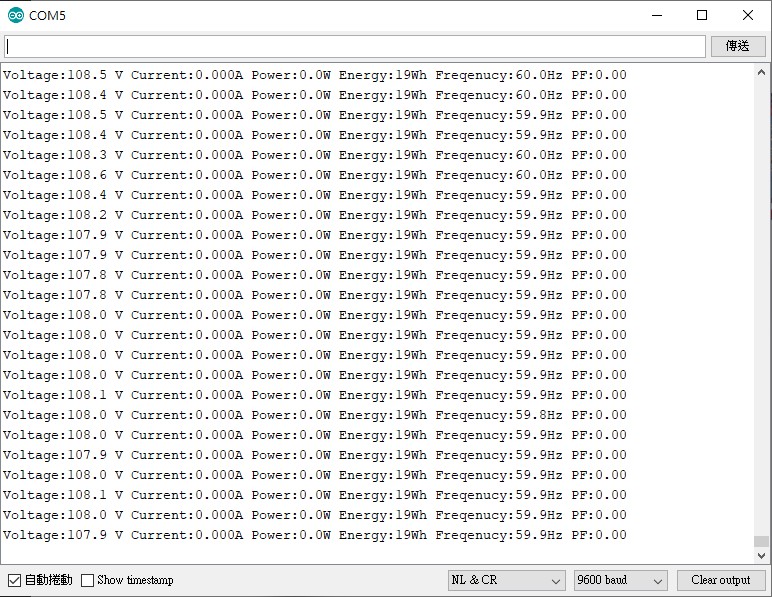Click the empty scrollbar track above the thumb
This screenshot has width=772, height=597.
coord(762,300)
